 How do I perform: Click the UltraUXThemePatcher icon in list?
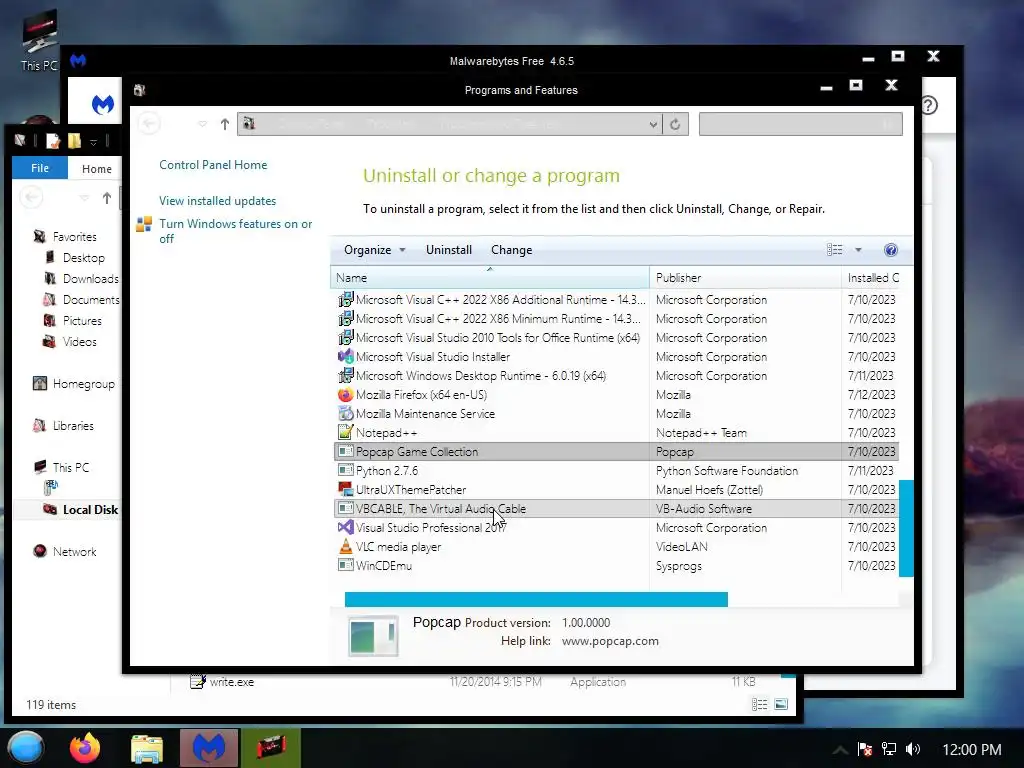[x=345, y=489]
